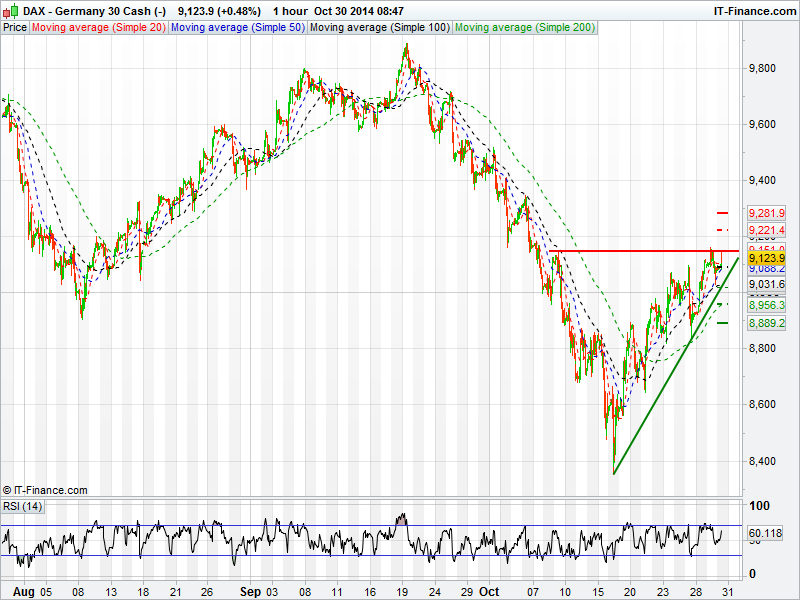800x600 pixels.
Task: Click the Oct month label on time axis
Action: point(489,592)
